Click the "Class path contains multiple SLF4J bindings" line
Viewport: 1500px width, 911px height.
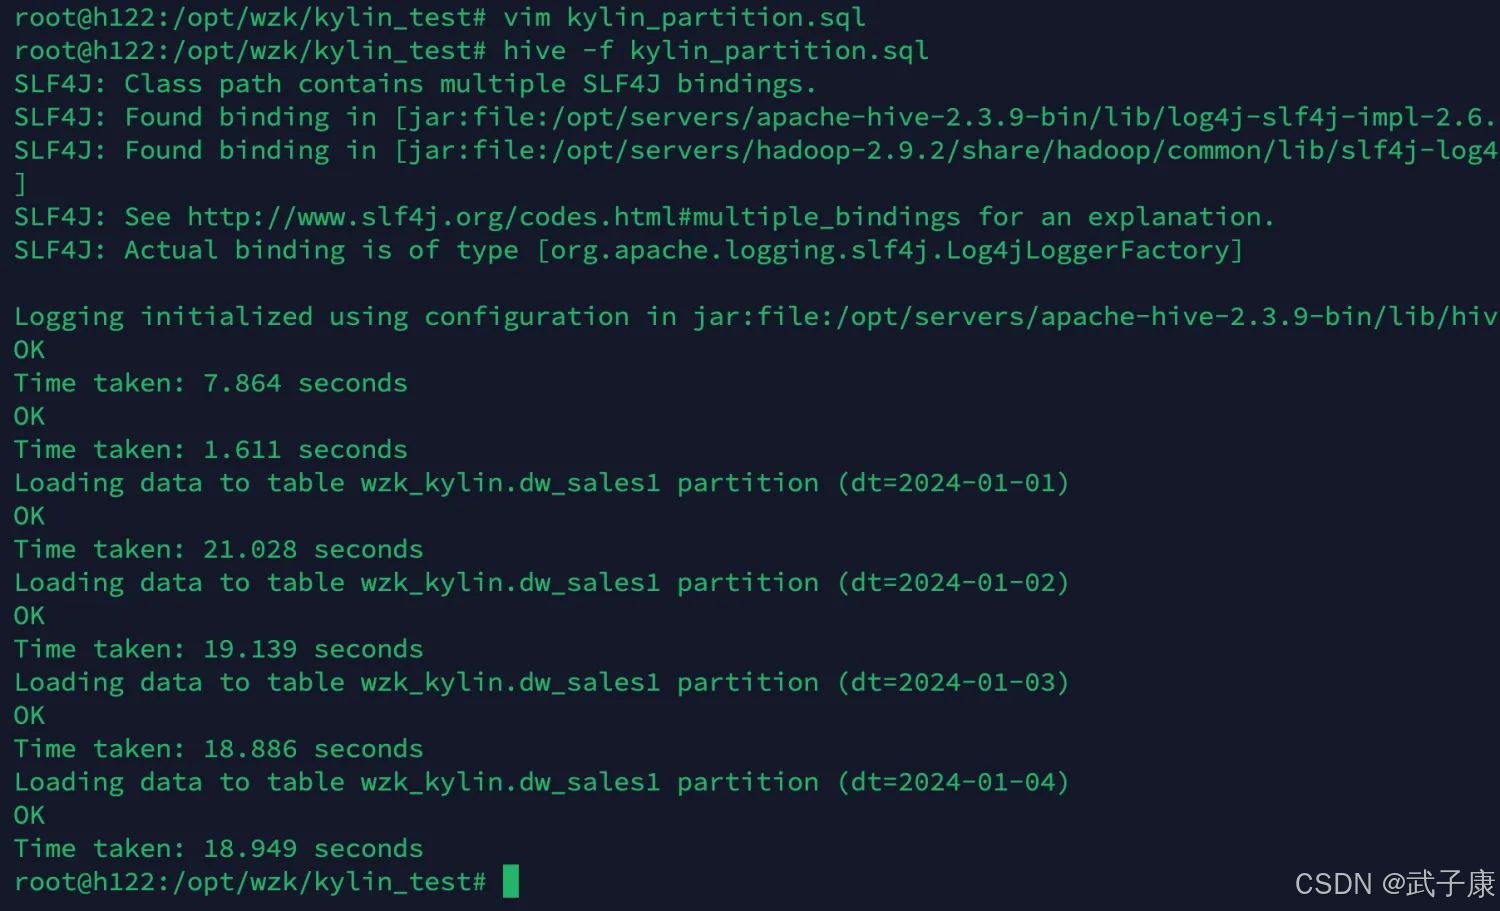(x=415, y=84)
